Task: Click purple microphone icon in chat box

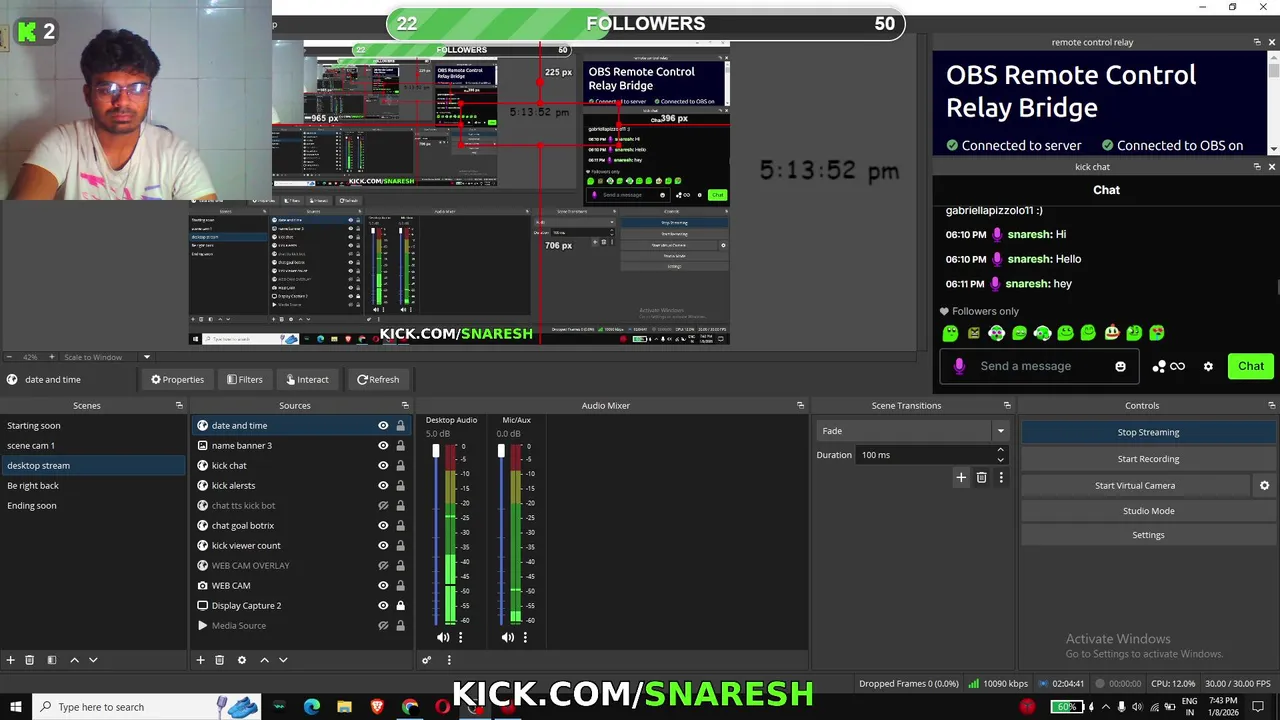Action: pos(959,366)
